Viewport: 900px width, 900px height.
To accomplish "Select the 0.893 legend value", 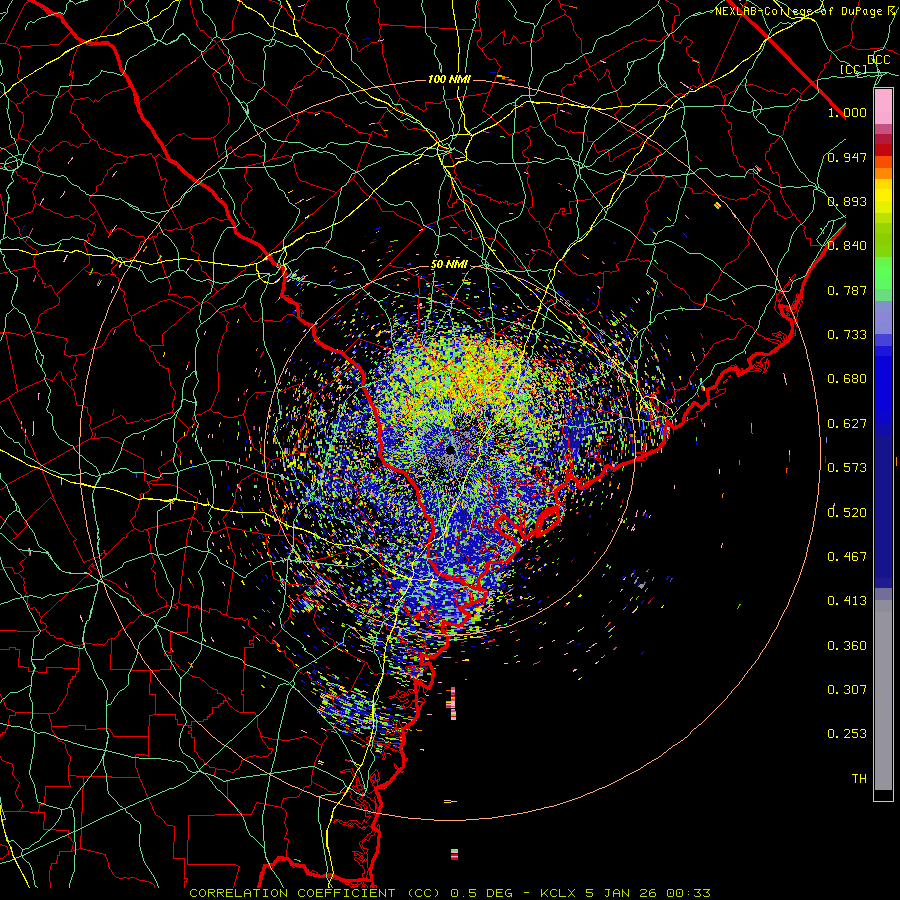I will (847, 201).
